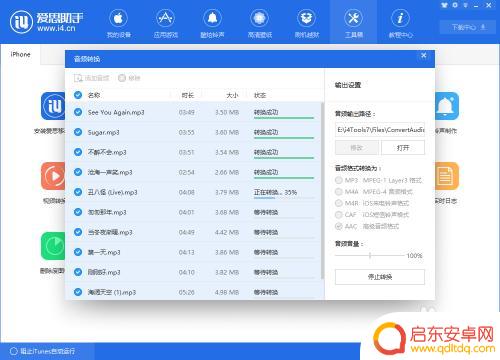Sort by the 时长 duration column header
Image resolution: width=500 pixels, height=360 pixels.
coord(188,95)
